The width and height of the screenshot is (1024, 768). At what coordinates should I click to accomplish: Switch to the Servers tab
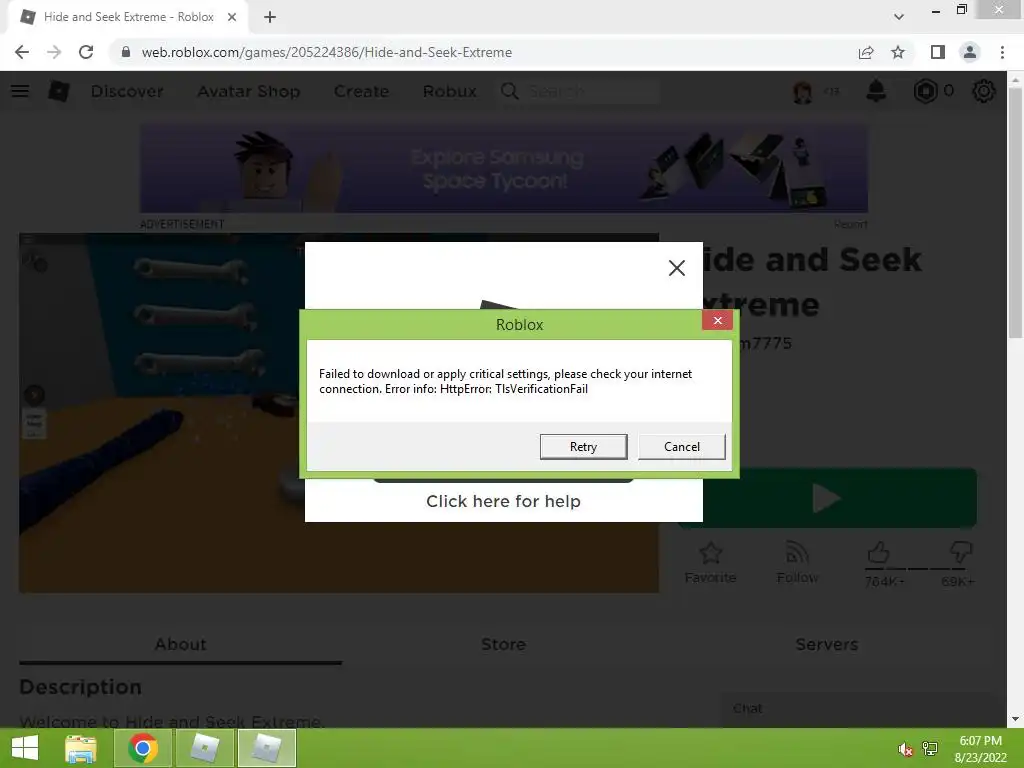click(x=826, y=645)
